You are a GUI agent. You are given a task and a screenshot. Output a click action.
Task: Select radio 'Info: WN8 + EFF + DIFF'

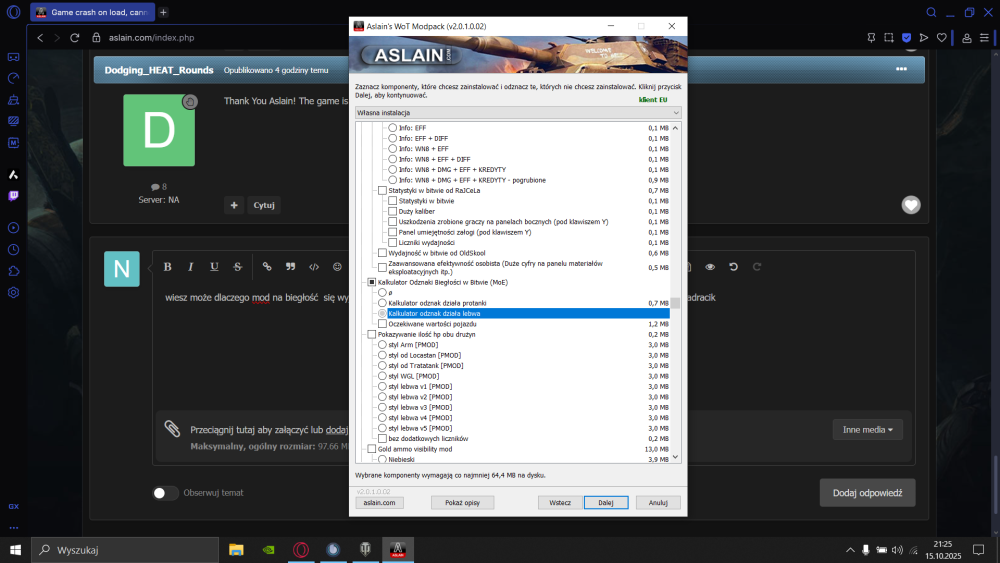(392, 159)
